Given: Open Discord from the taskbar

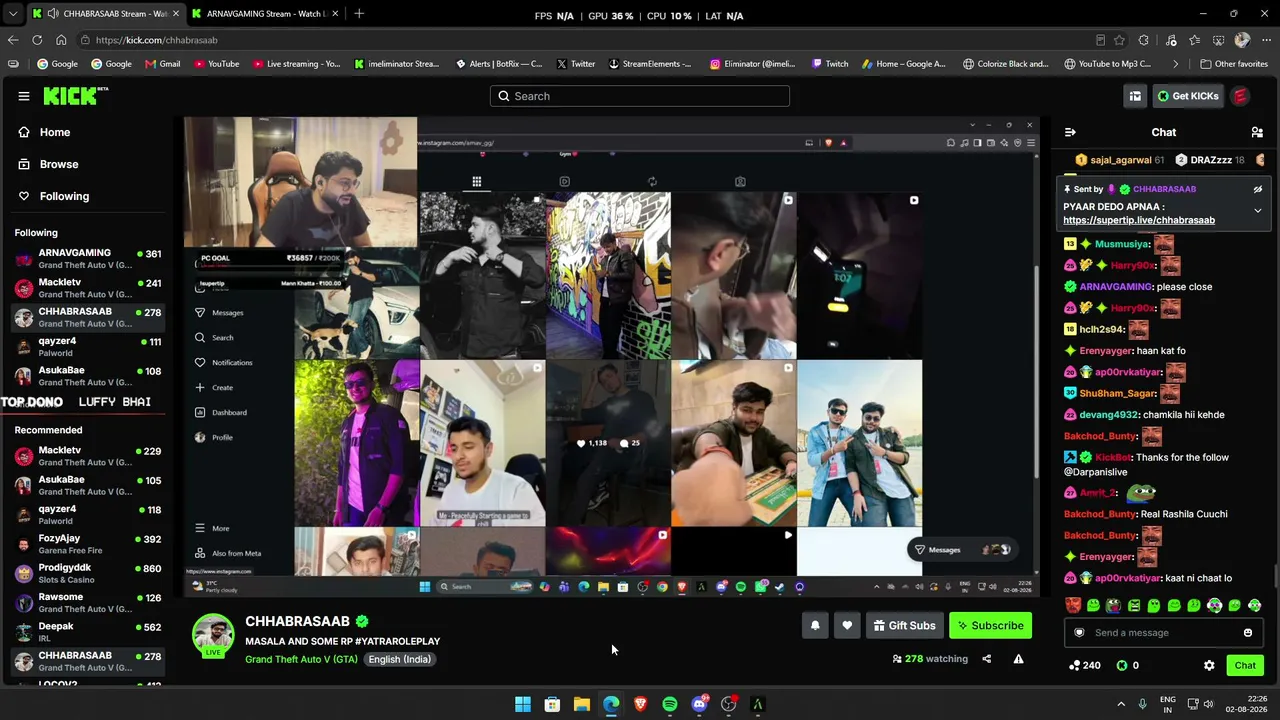Looking at the screenshot, I should (699, 704).
